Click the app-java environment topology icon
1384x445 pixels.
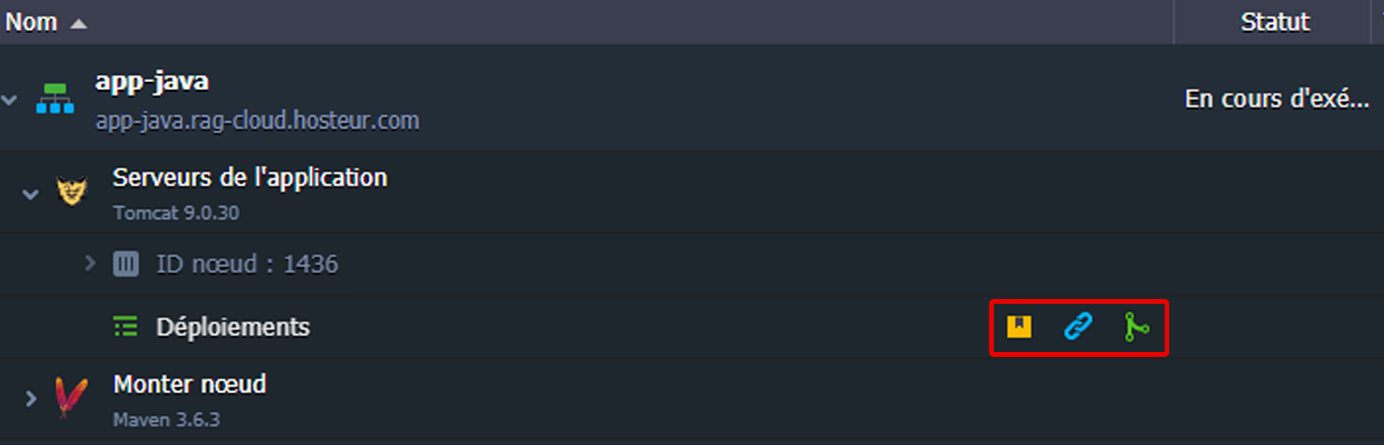coord(55,99)
